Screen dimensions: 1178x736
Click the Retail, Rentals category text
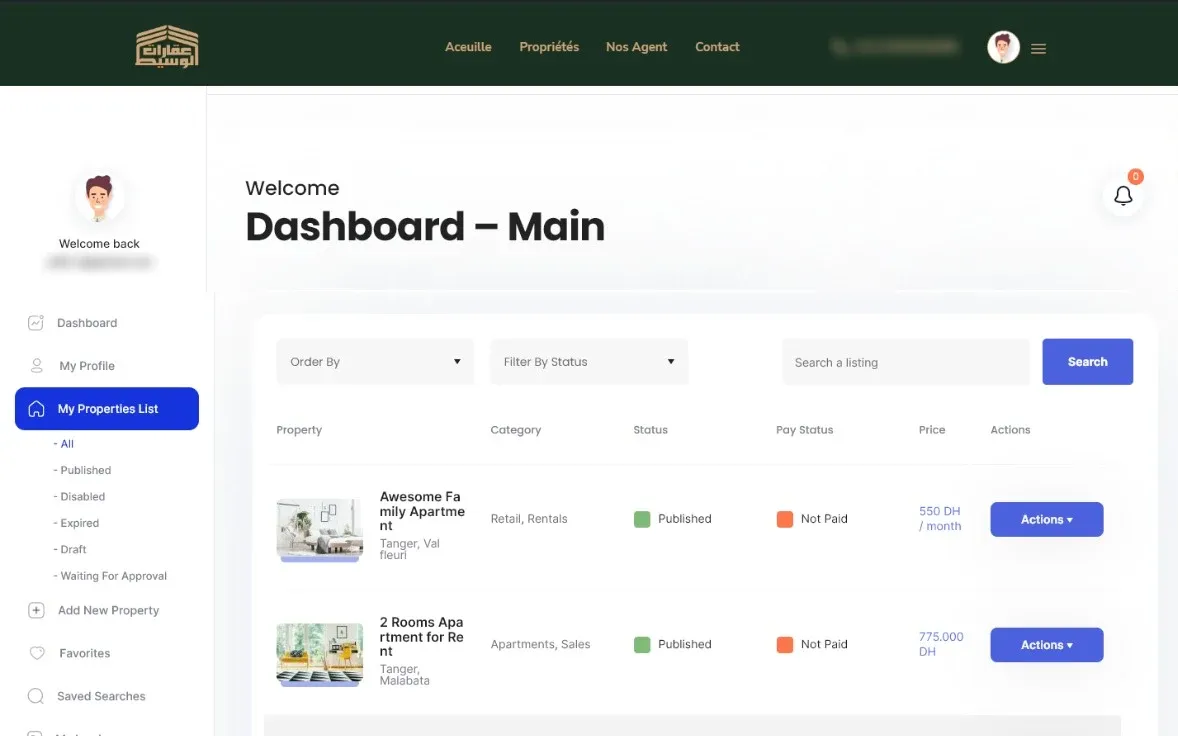pos(529,519)
